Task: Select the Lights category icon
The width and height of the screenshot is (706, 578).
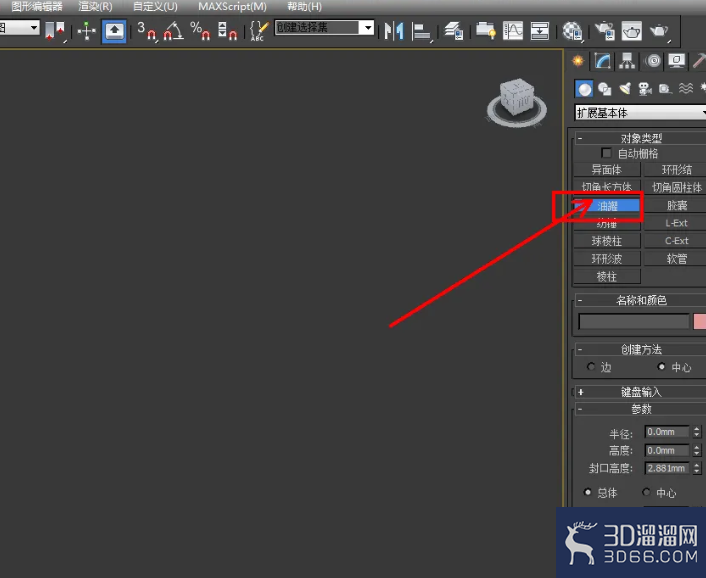Action: click(625, 89)
